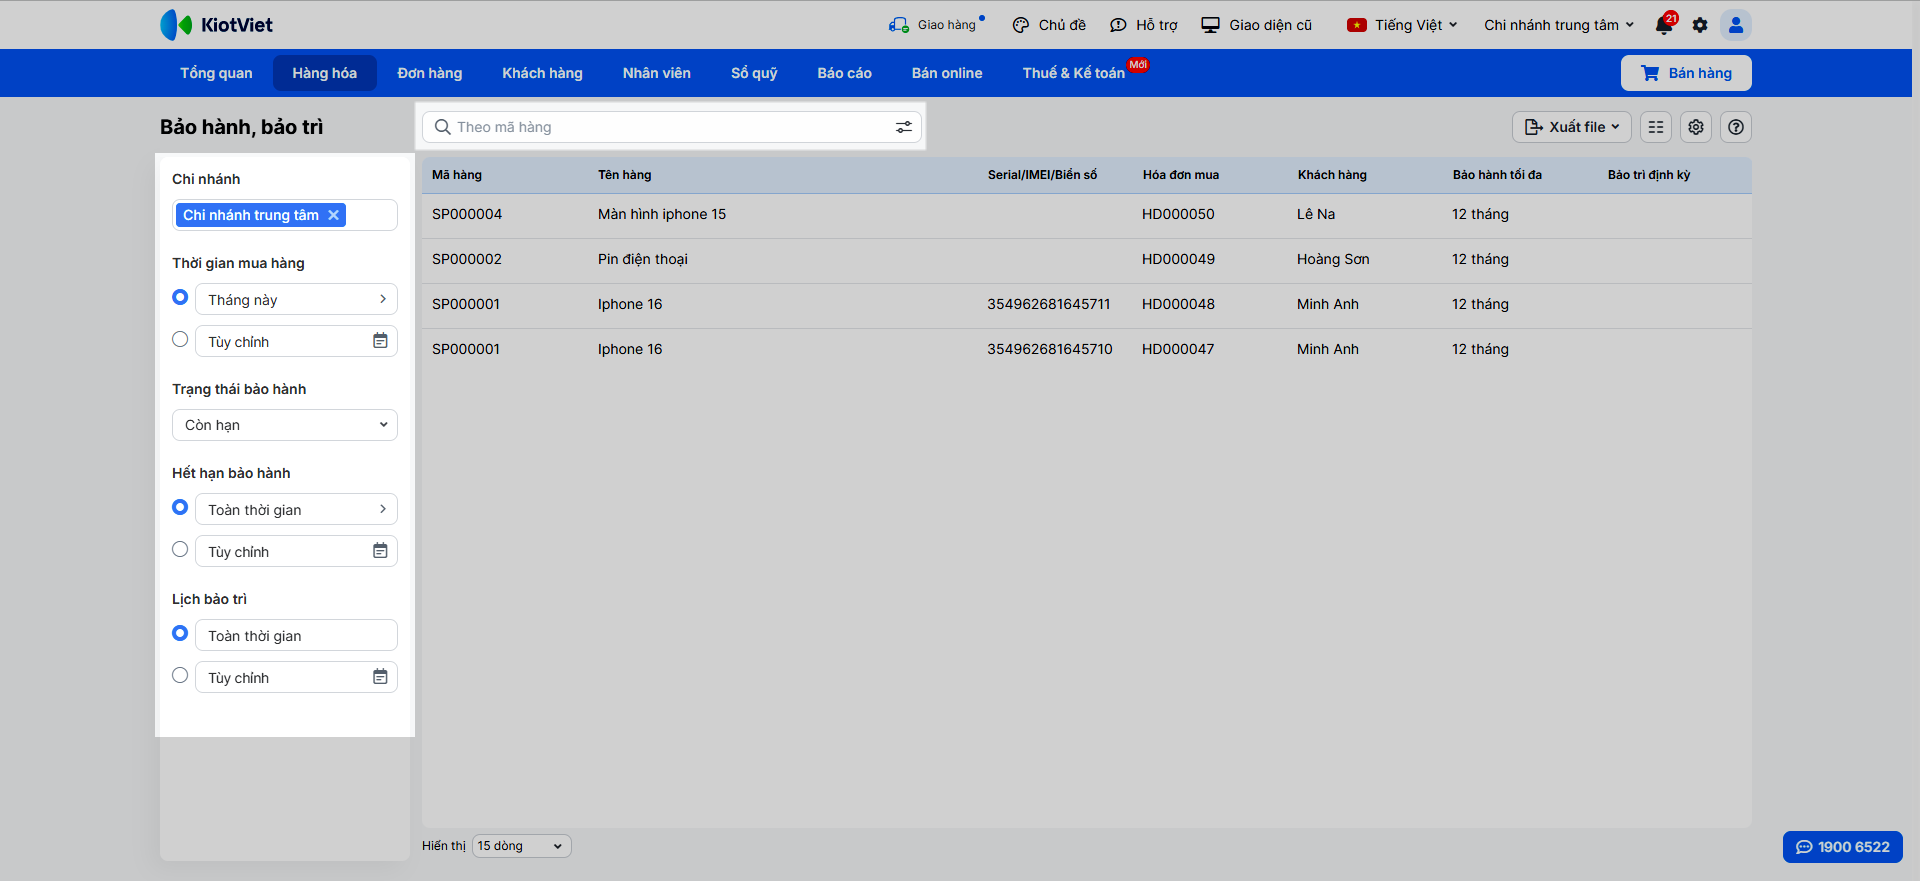1920x881 pixels.
Task: Open the Tiếng Việt language dropdown
Action: coord(1402,25)
